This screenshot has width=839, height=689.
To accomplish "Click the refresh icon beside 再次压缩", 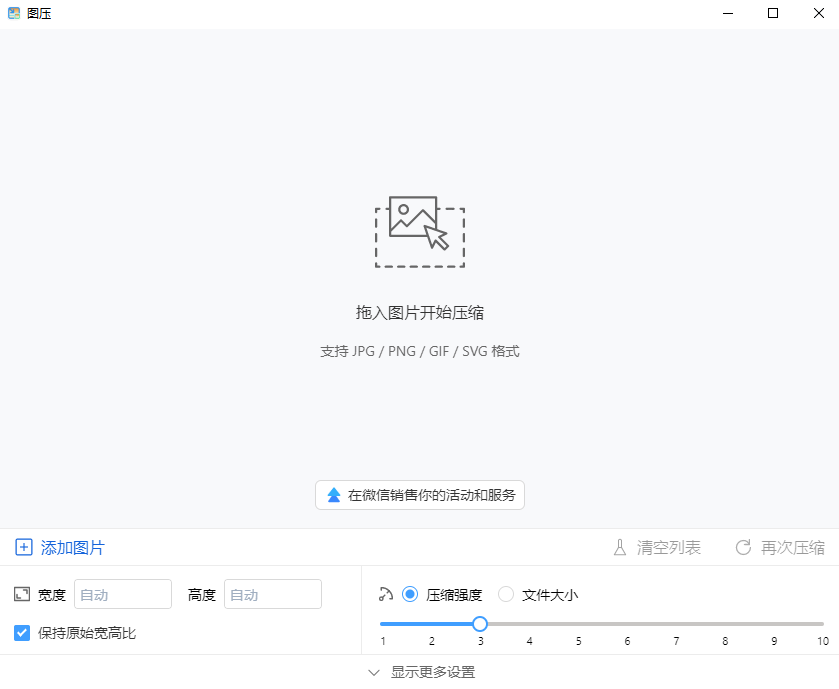I will (742, 547).
